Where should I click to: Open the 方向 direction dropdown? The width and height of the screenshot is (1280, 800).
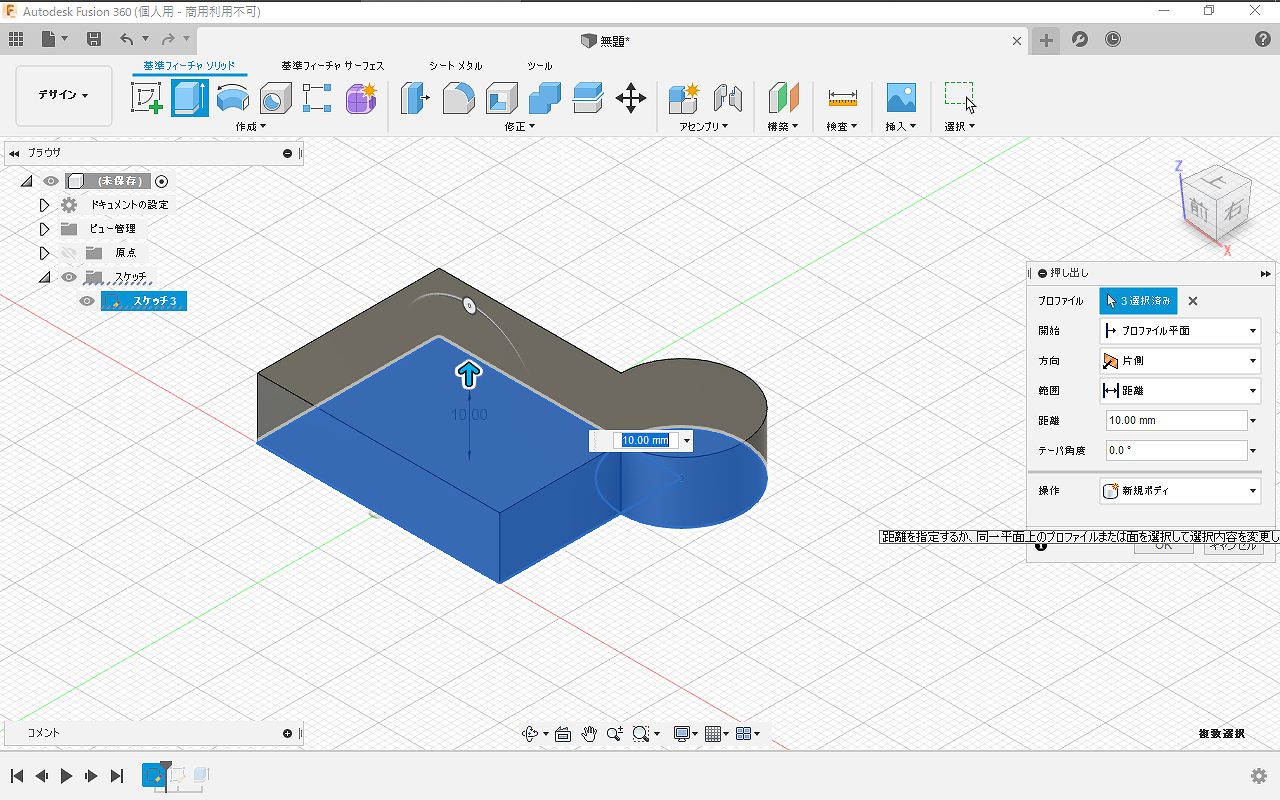click(1180, 360)
